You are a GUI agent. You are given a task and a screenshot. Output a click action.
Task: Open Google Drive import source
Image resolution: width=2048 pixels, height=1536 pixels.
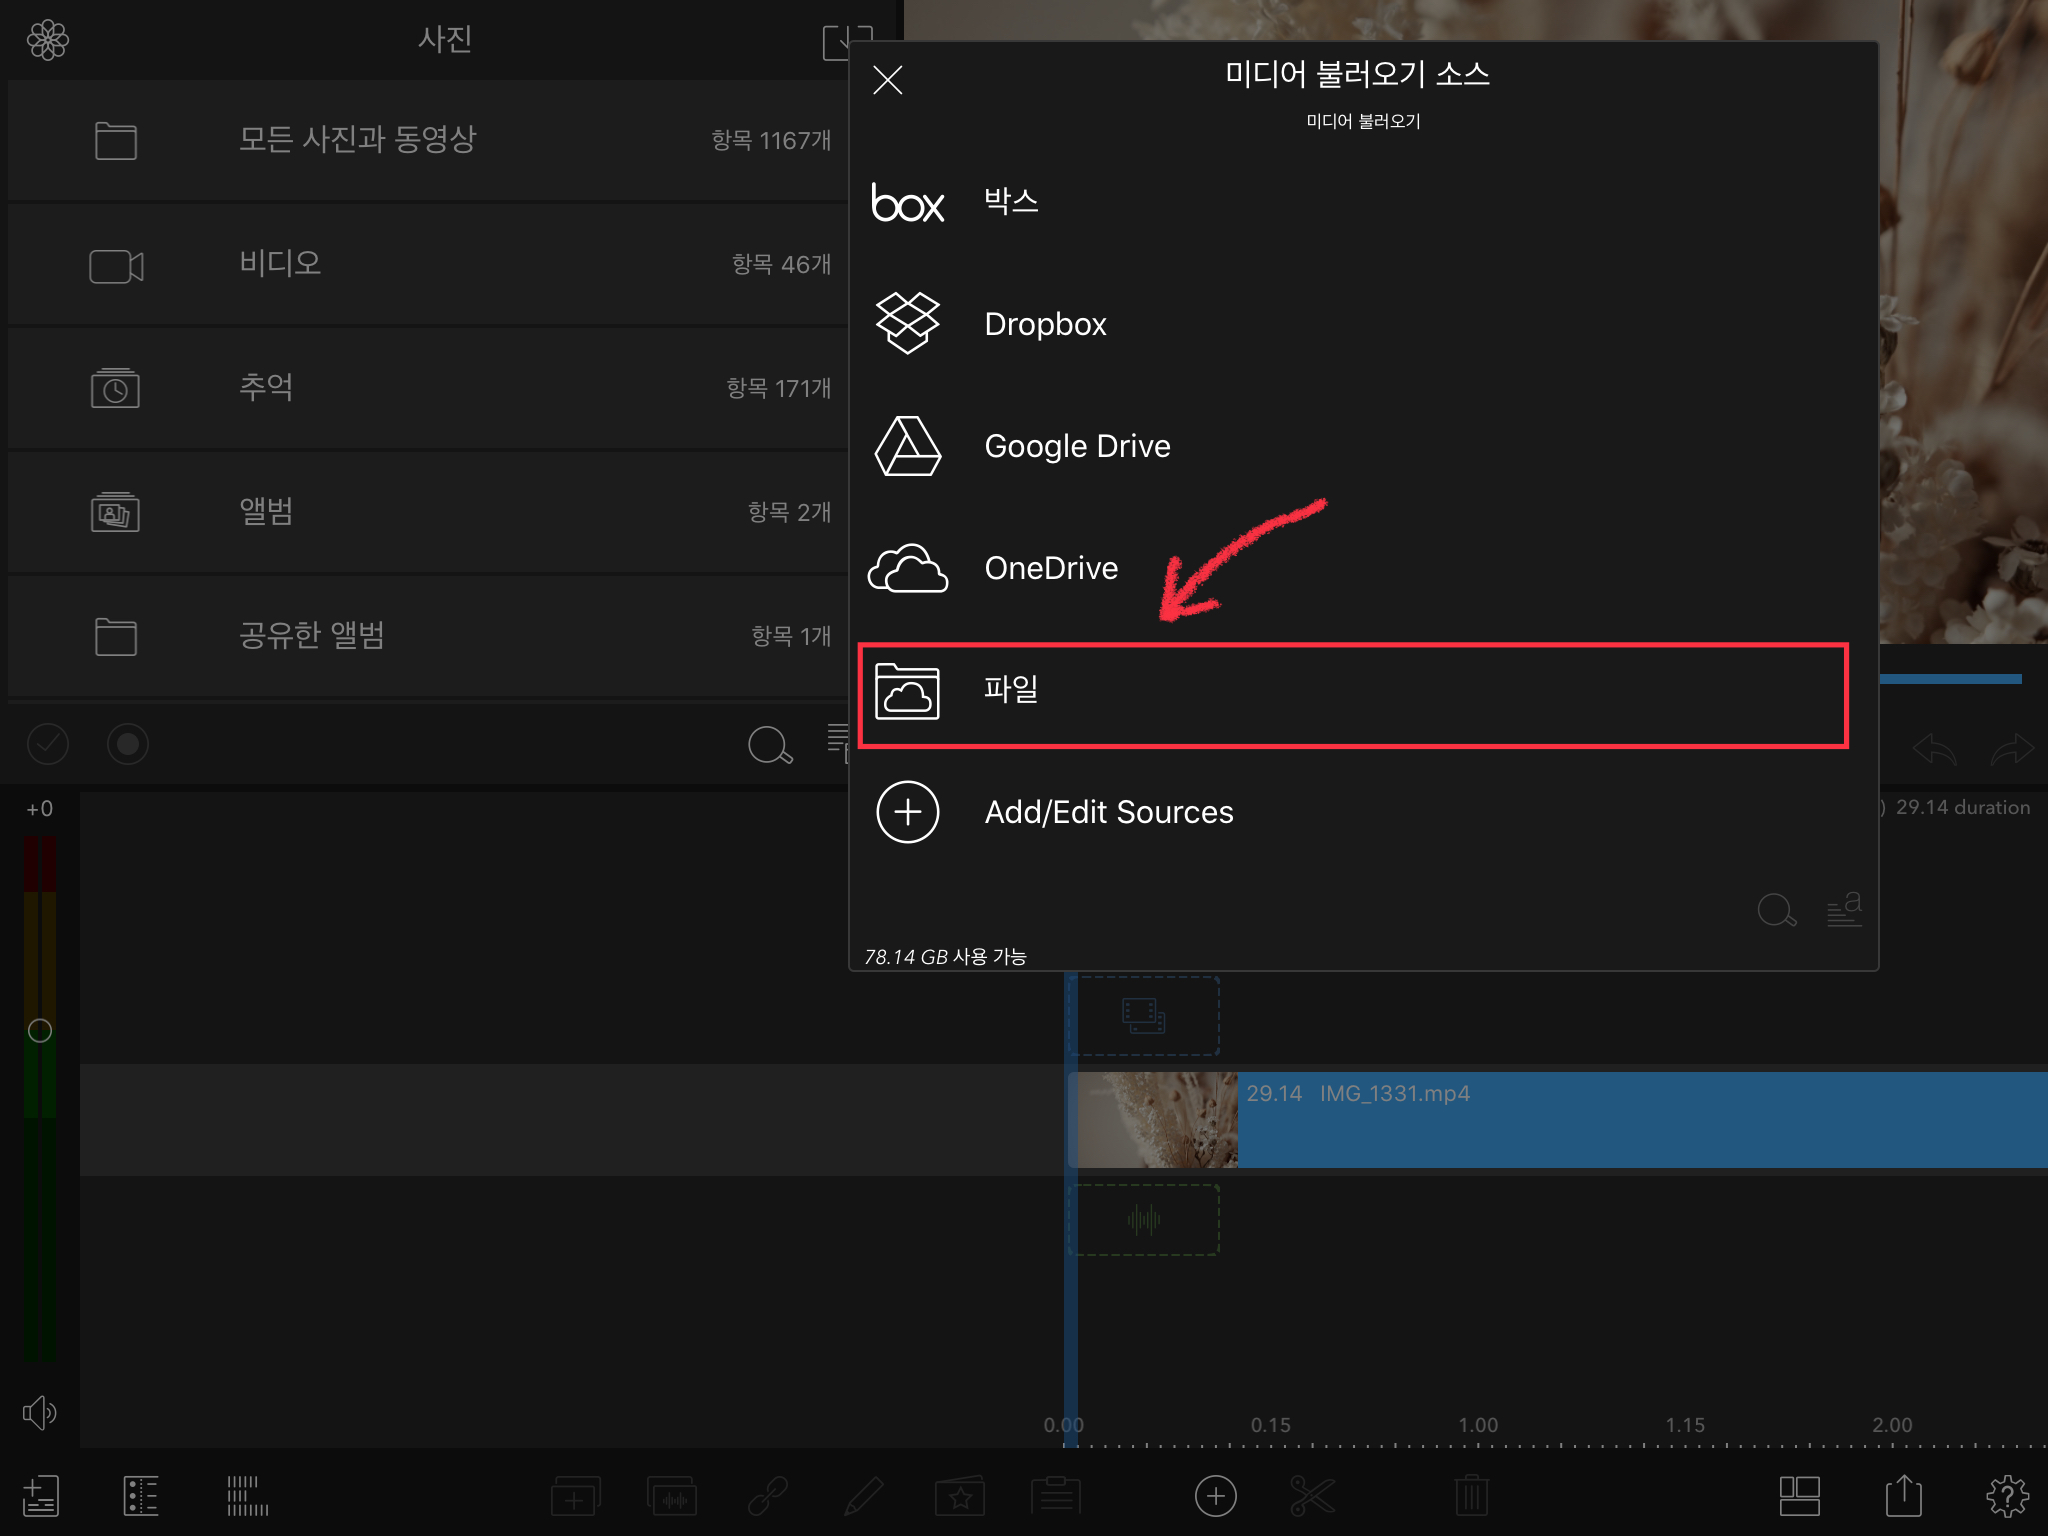click(1076, 446)
